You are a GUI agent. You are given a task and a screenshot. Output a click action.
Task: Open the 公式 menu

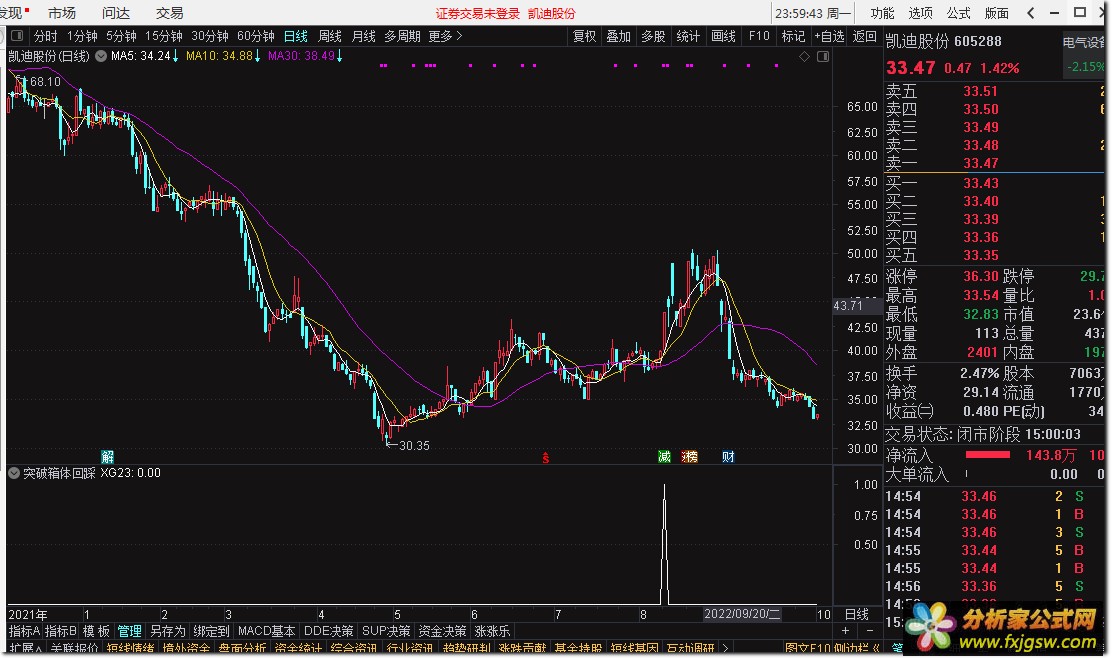pyautogui.click(x=958, y=13)
